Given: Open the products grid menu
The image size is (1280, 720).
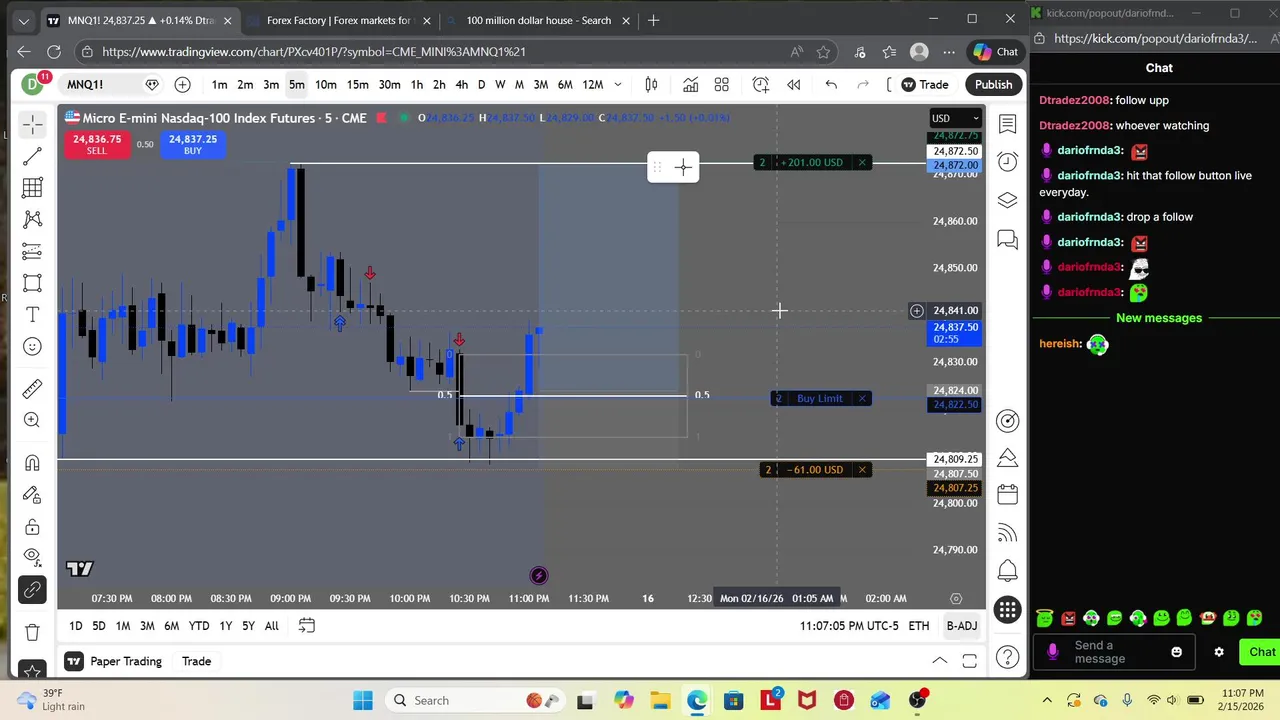Looking at the screenshot, I should pos(1007,610).
